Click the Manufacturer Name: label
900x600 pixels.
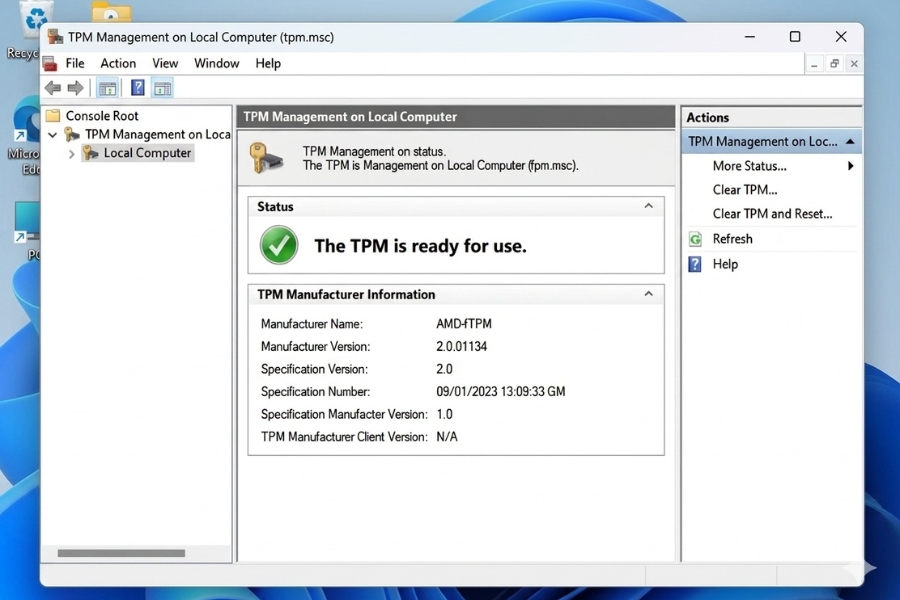[312, 324]
